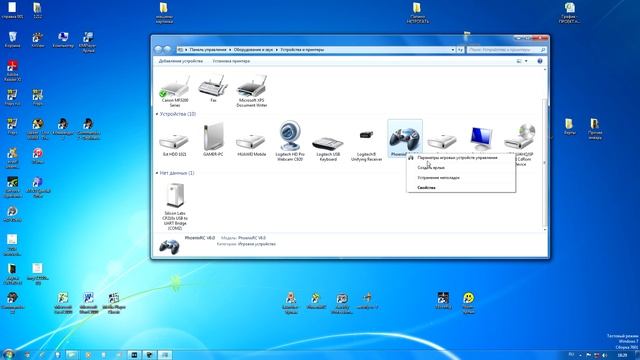Click the RU language indicator
Image resolution: width=640 pixels, height=360 pixels.
point(571,355)
